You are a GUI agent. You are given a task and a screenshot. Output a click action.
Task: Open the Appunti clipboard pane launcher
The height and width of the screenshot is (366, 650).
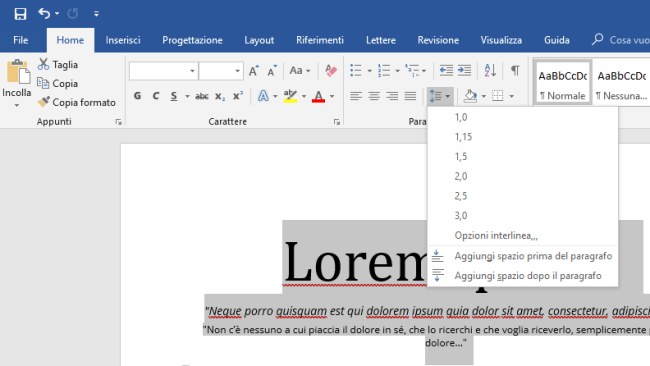coord(119,122)
